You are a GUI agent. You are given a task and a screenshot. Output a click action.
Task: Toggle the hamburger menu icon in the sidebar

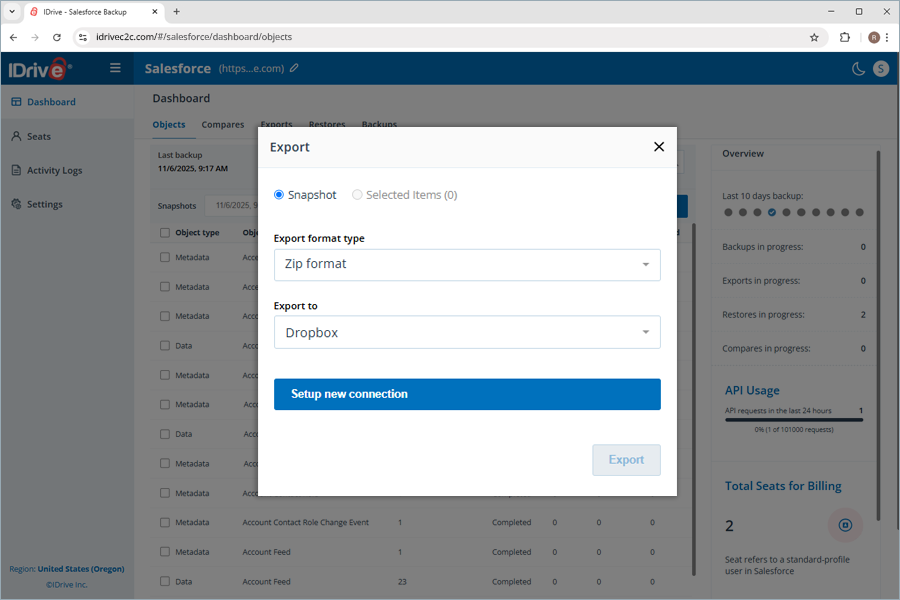115,68
